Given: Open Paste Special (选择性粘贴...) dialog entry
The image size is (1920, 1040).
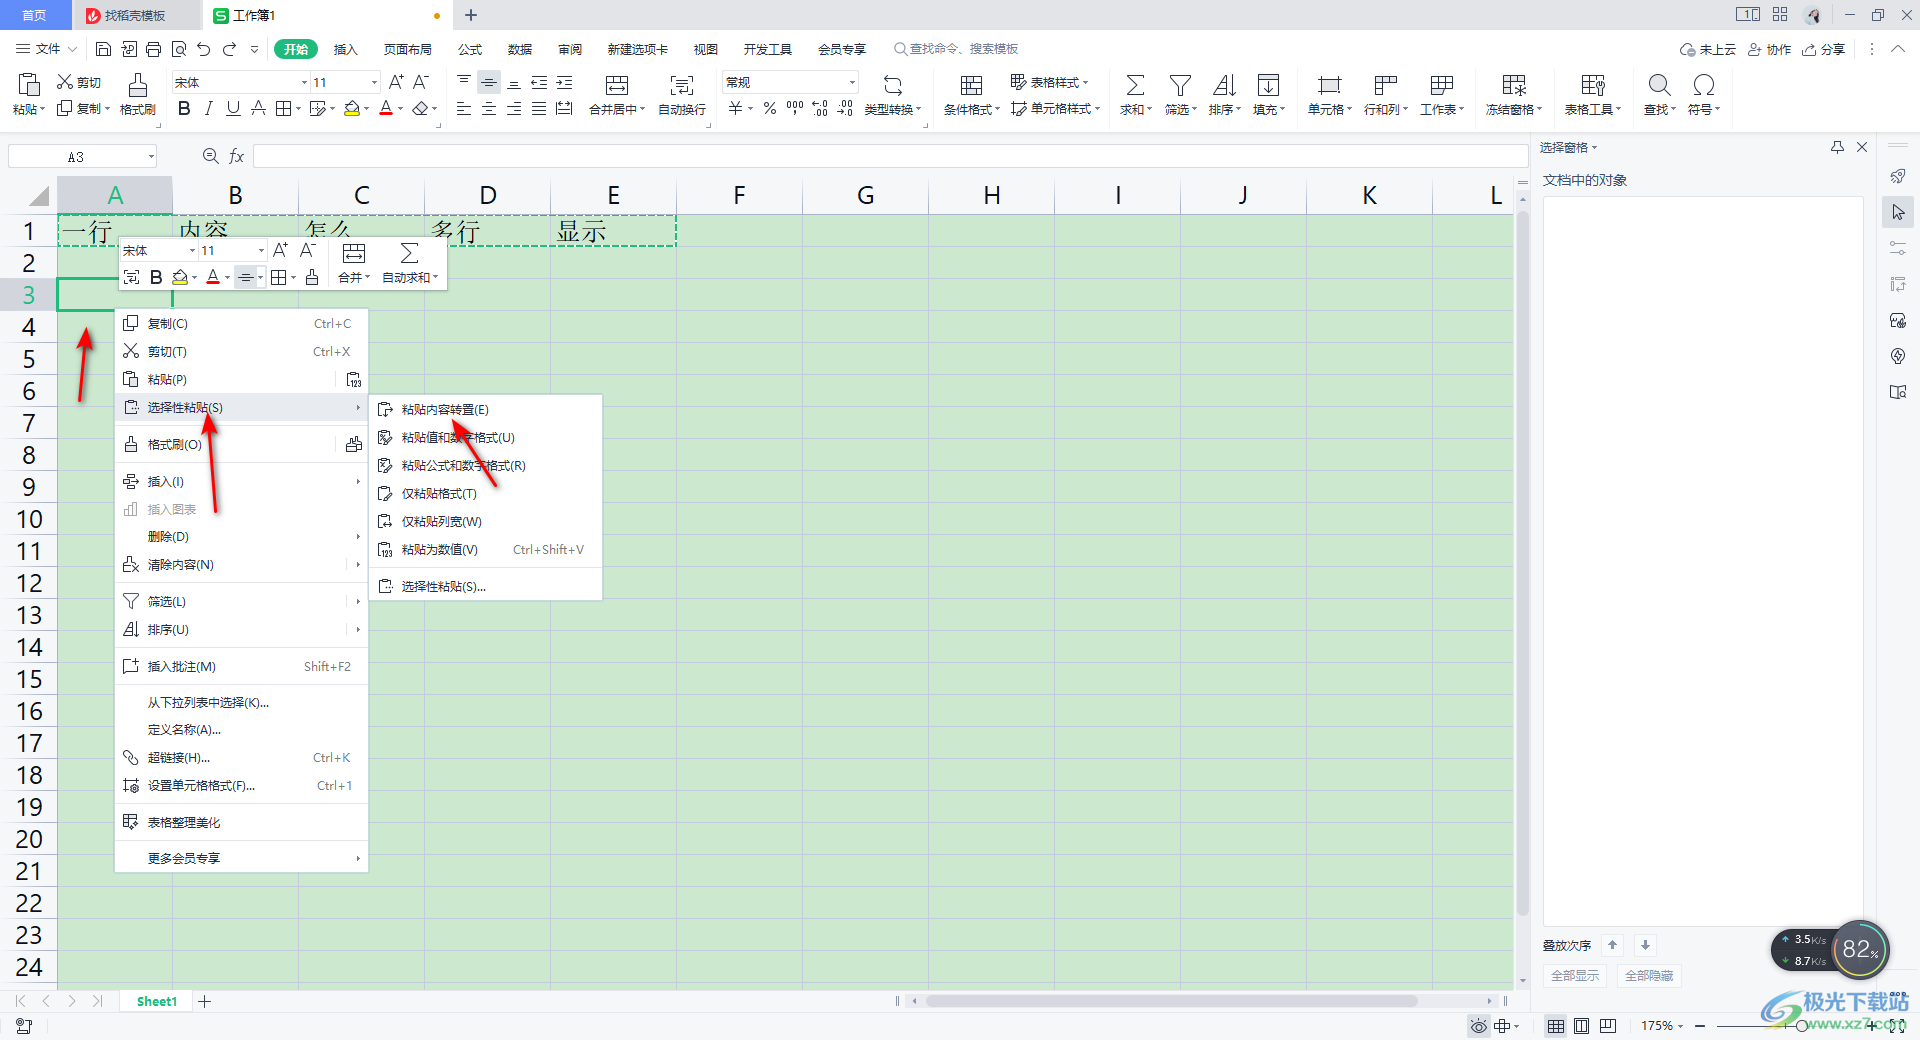Looking at the screenshot, I should click(x=486, y=586).
